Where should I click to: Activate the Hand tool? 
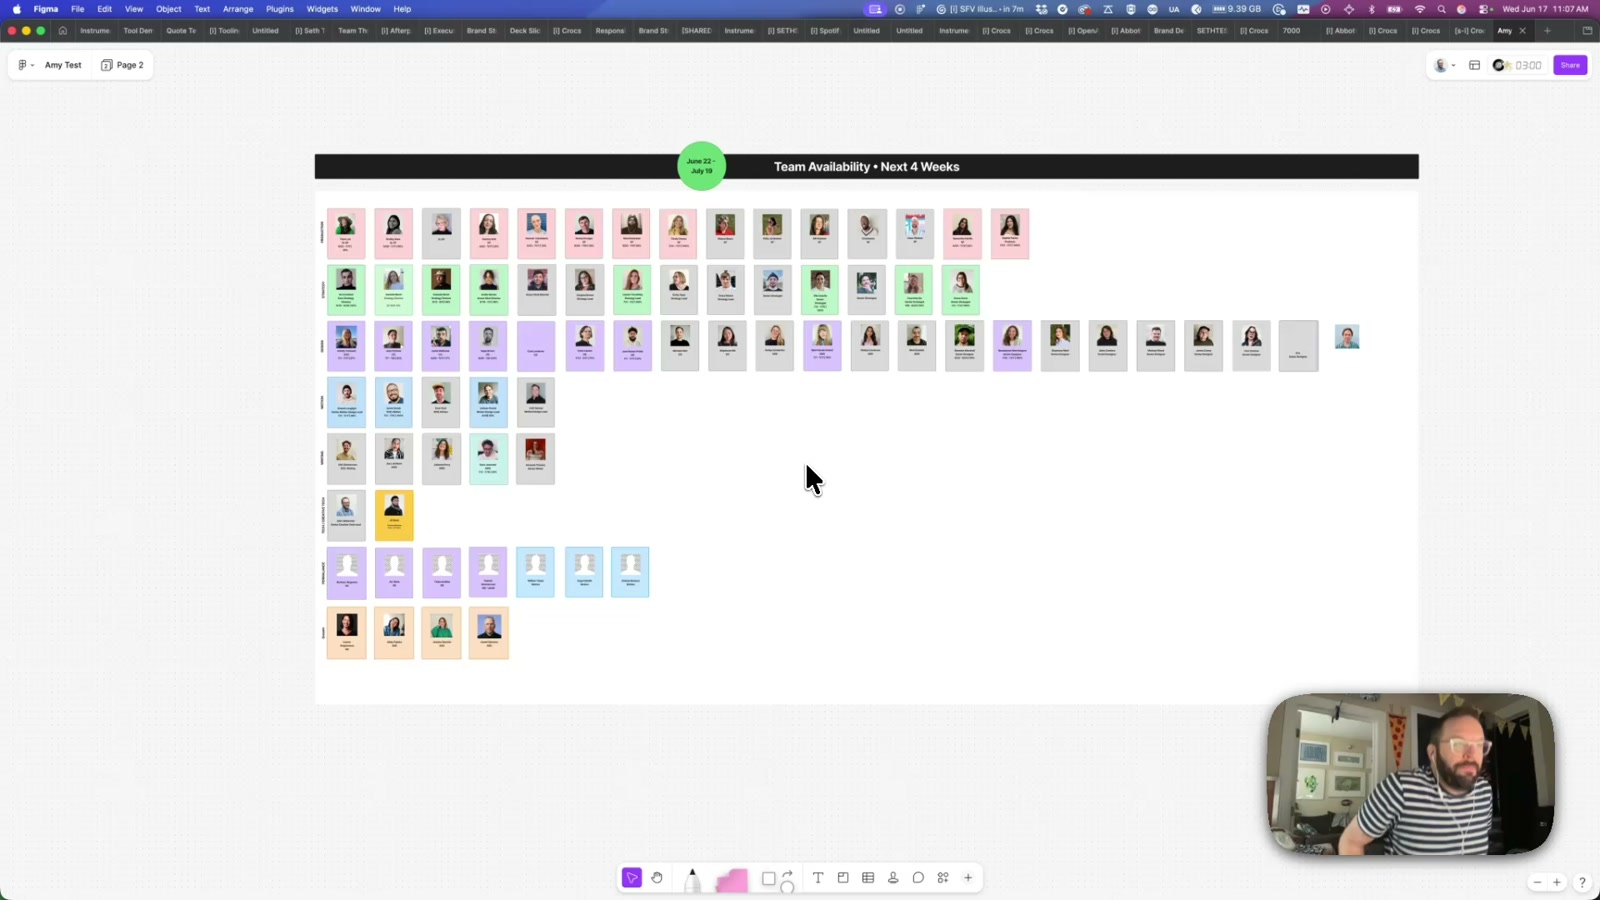coord(657,878)
